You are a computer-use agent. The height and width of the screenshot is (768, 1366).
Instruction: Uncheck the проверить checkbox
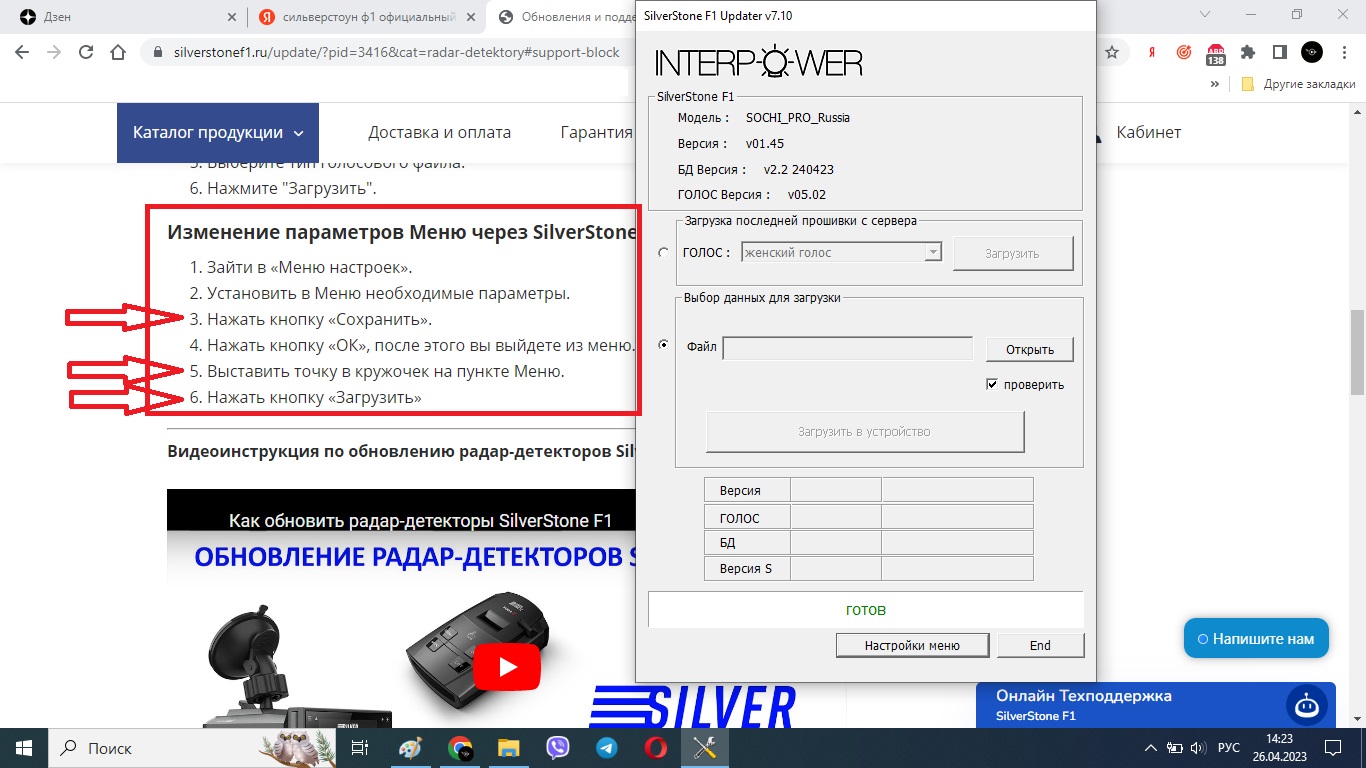992,384
